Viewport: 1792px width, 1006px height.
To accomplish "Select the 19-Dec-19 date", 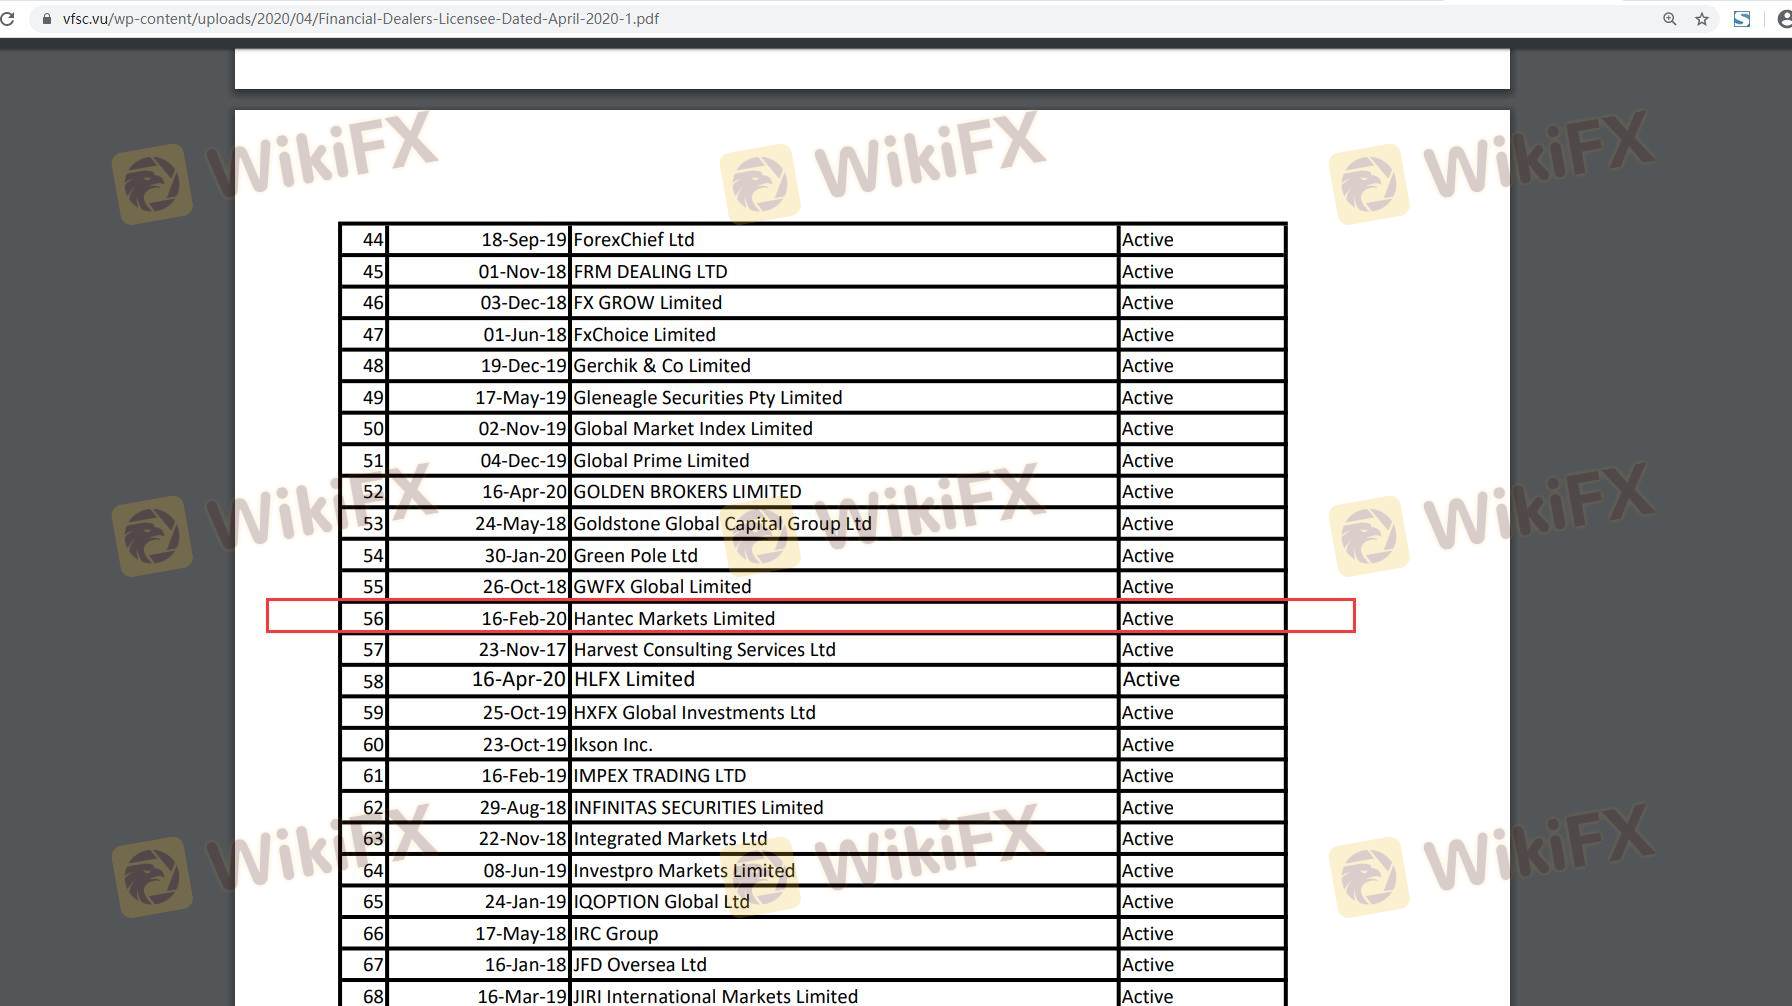I will 524,366.
